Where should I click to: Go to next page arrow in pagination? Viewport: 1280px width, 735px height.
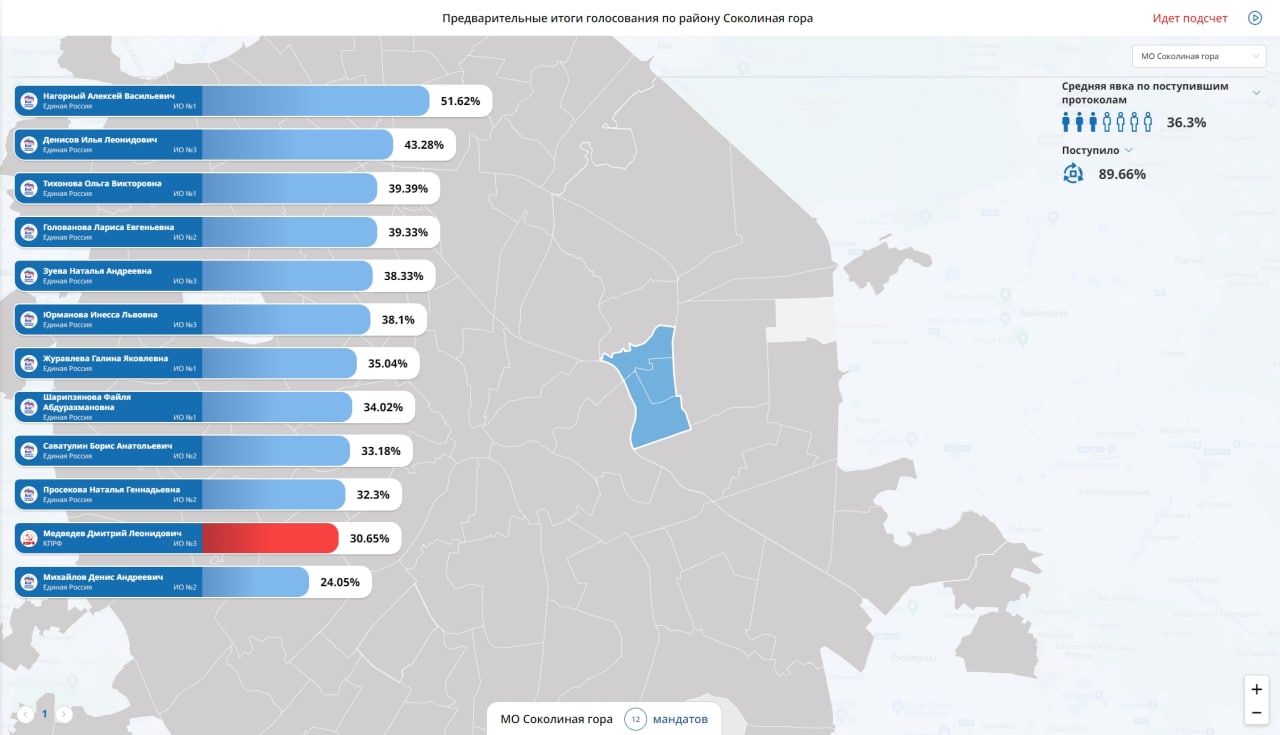[x=64, y=714]
